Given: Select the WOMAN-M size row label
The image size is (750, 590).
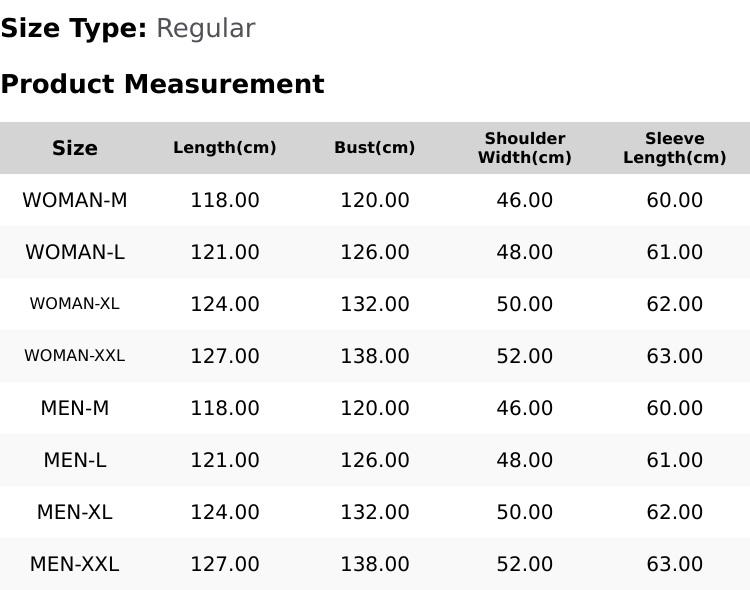Looking at the screenshot, I should click(x=75, y=200).
